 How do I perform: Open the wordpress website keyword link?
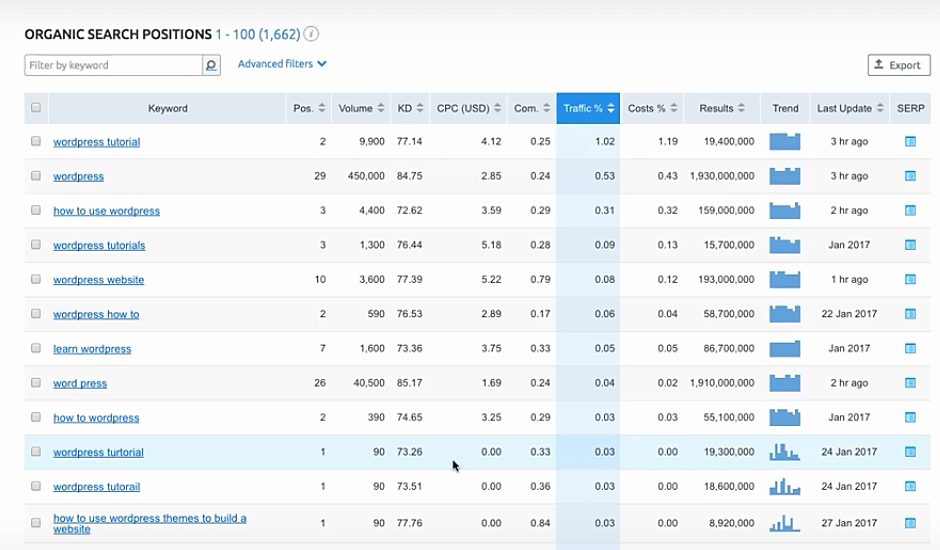click(98, 280)
